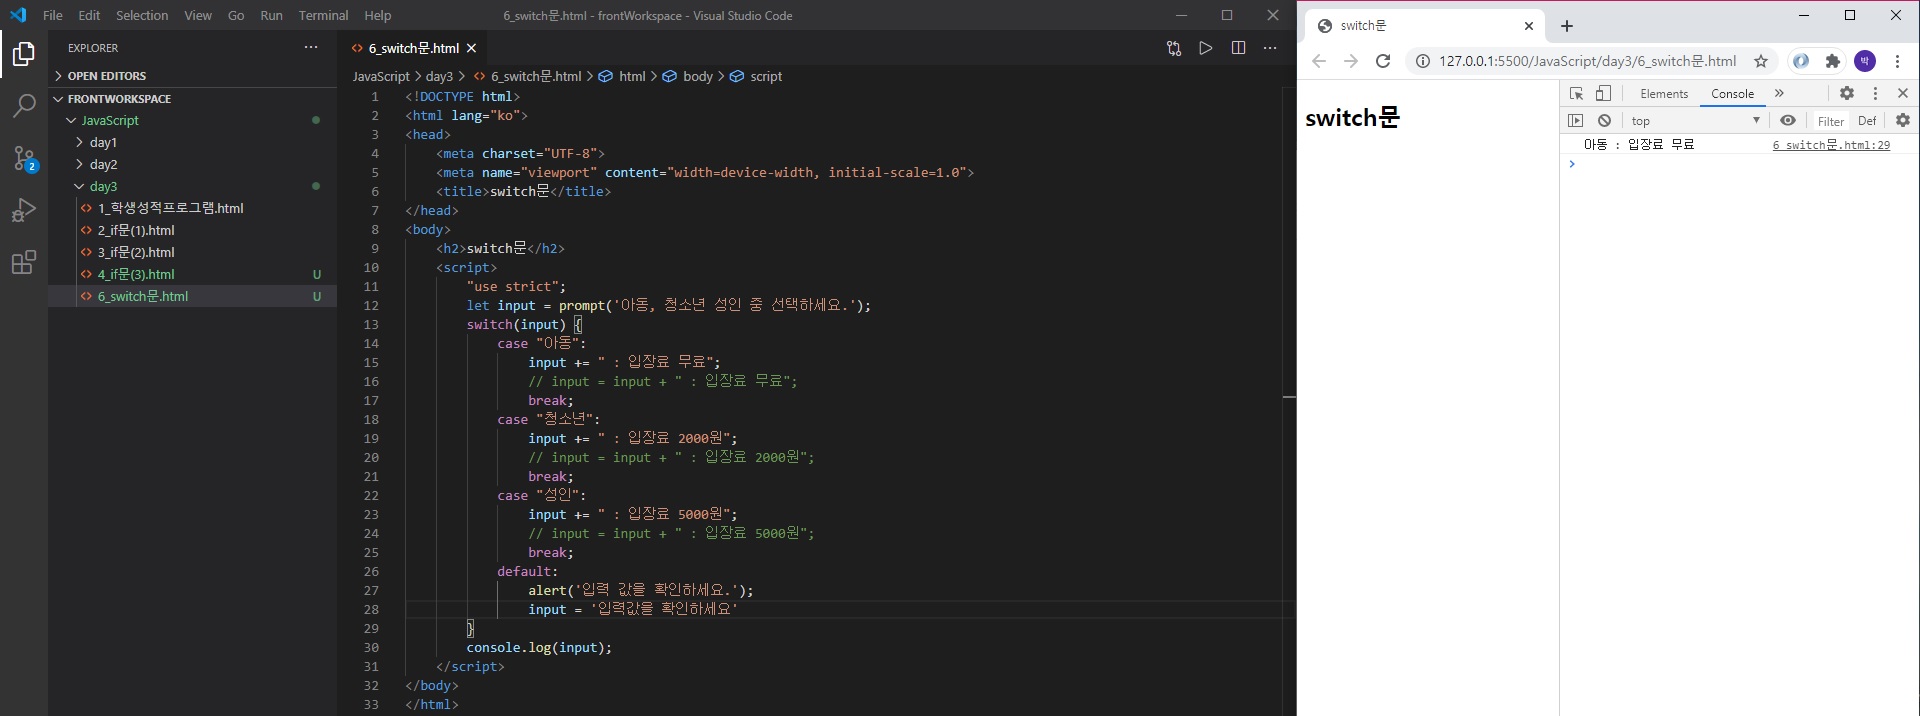
Task: Open 3_if문(2).html file
Action: point(136,252)
